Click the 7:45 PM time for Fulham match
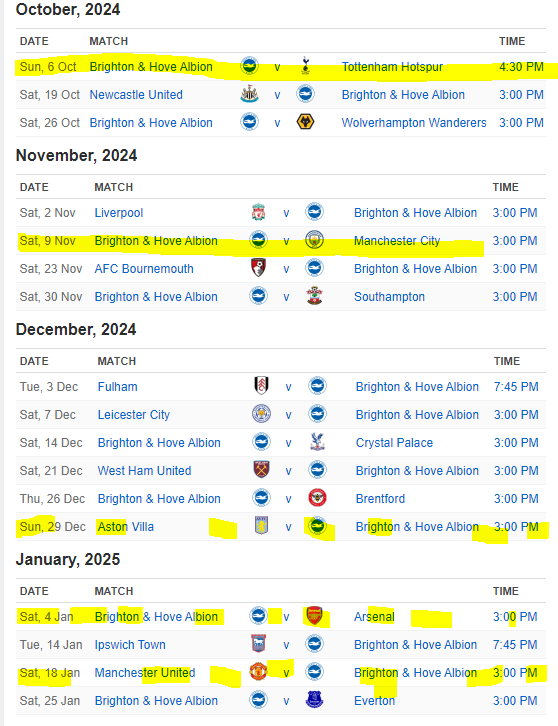This screenshot has width=558, height=726. tap(516, 387)
